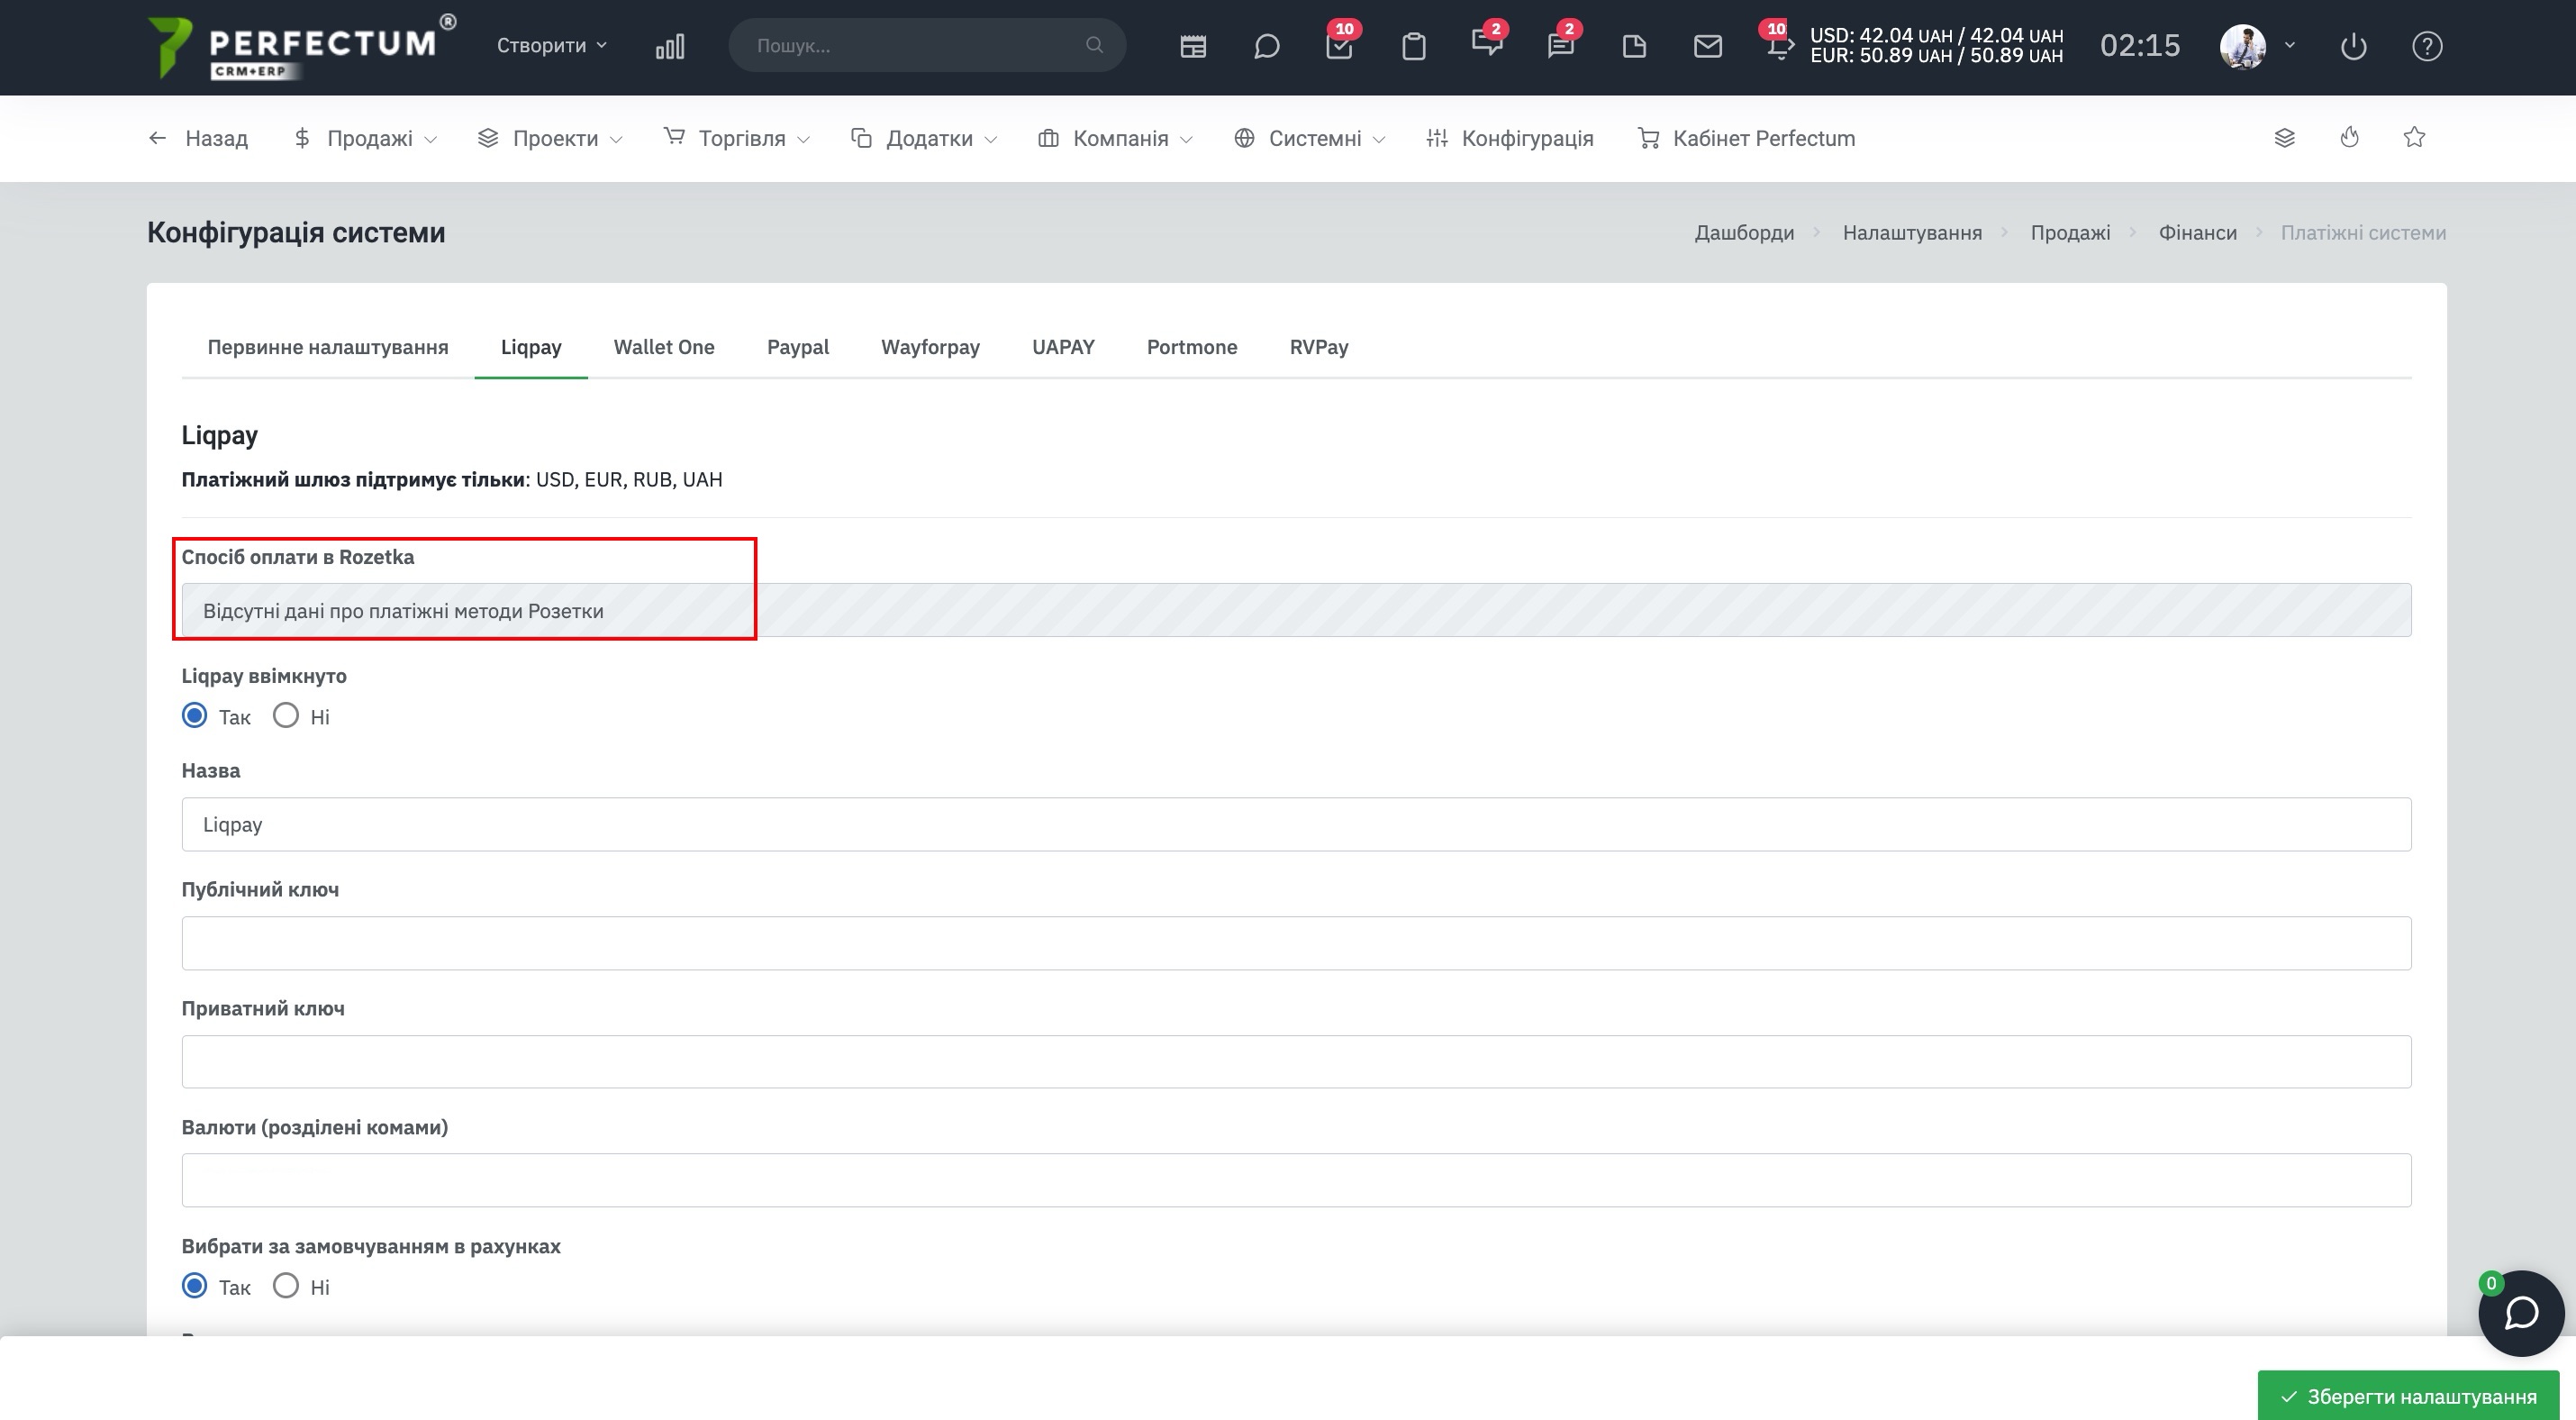Viewport: 2576px width, 1420px height.
Task: Open Кабінет Perfectum link
Action: pyautogui.click(x=1746, y=138)
